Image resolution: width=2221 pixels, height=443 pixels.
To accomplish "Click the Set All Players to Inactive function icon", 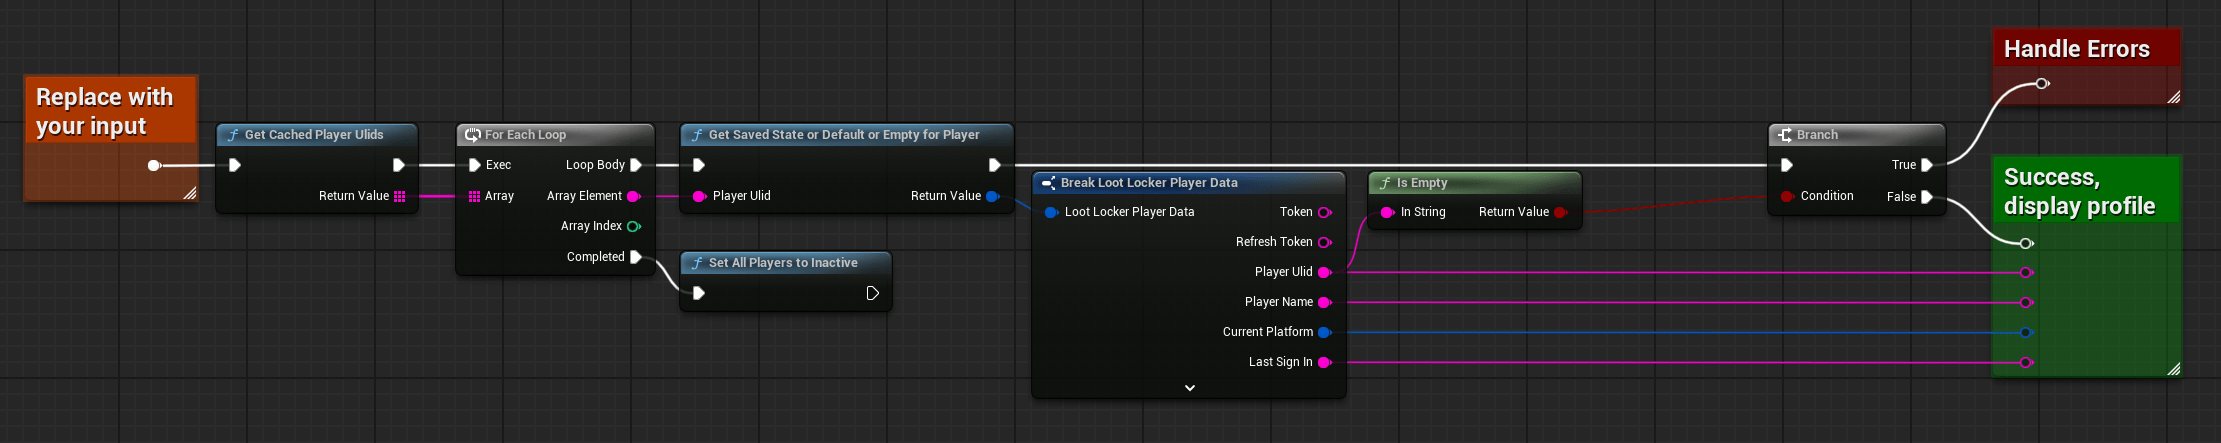I will pos(697,263).
